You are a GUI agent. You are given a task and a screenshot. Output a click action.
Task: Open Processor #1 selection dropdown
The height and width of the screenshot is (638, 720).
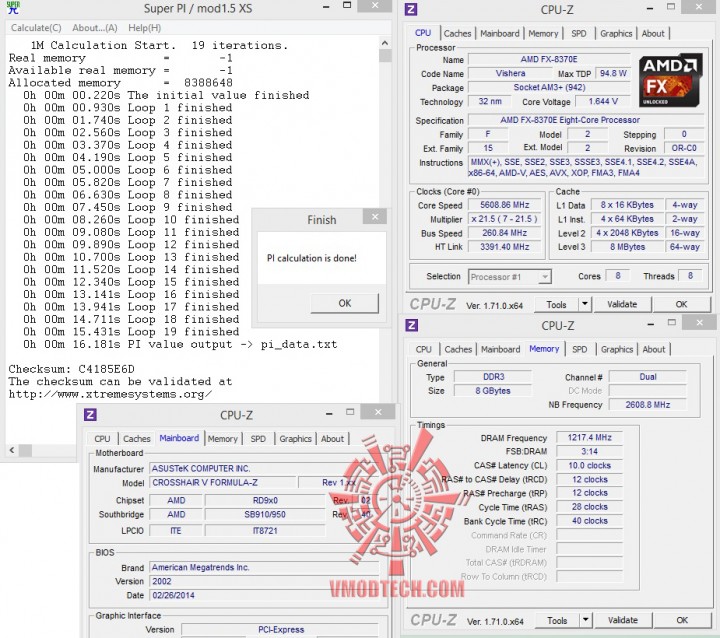pos(510,277)
